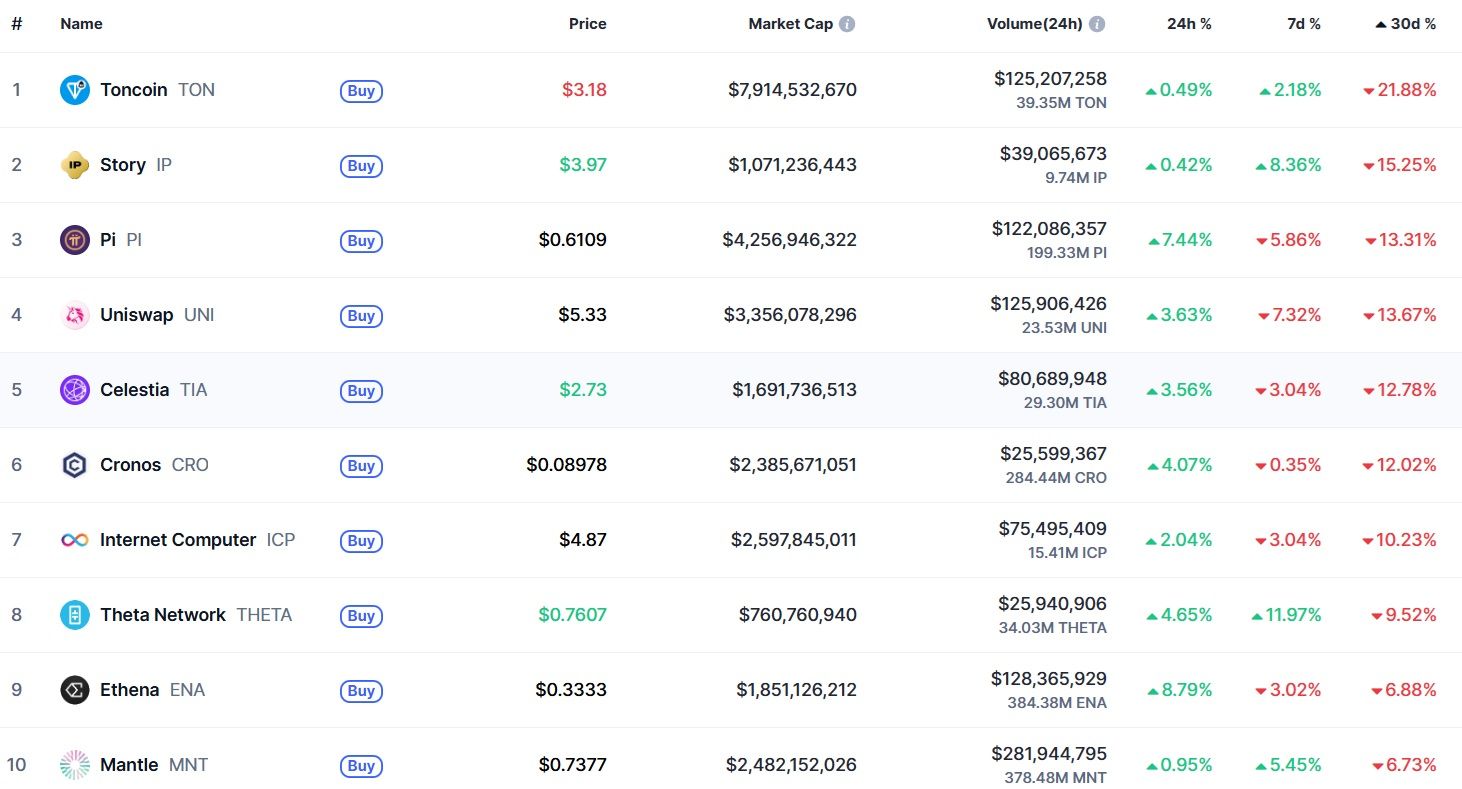This screenshot has height=789, width=1462.
Task: Click the Theta Network logo
Action: (75, 615)
